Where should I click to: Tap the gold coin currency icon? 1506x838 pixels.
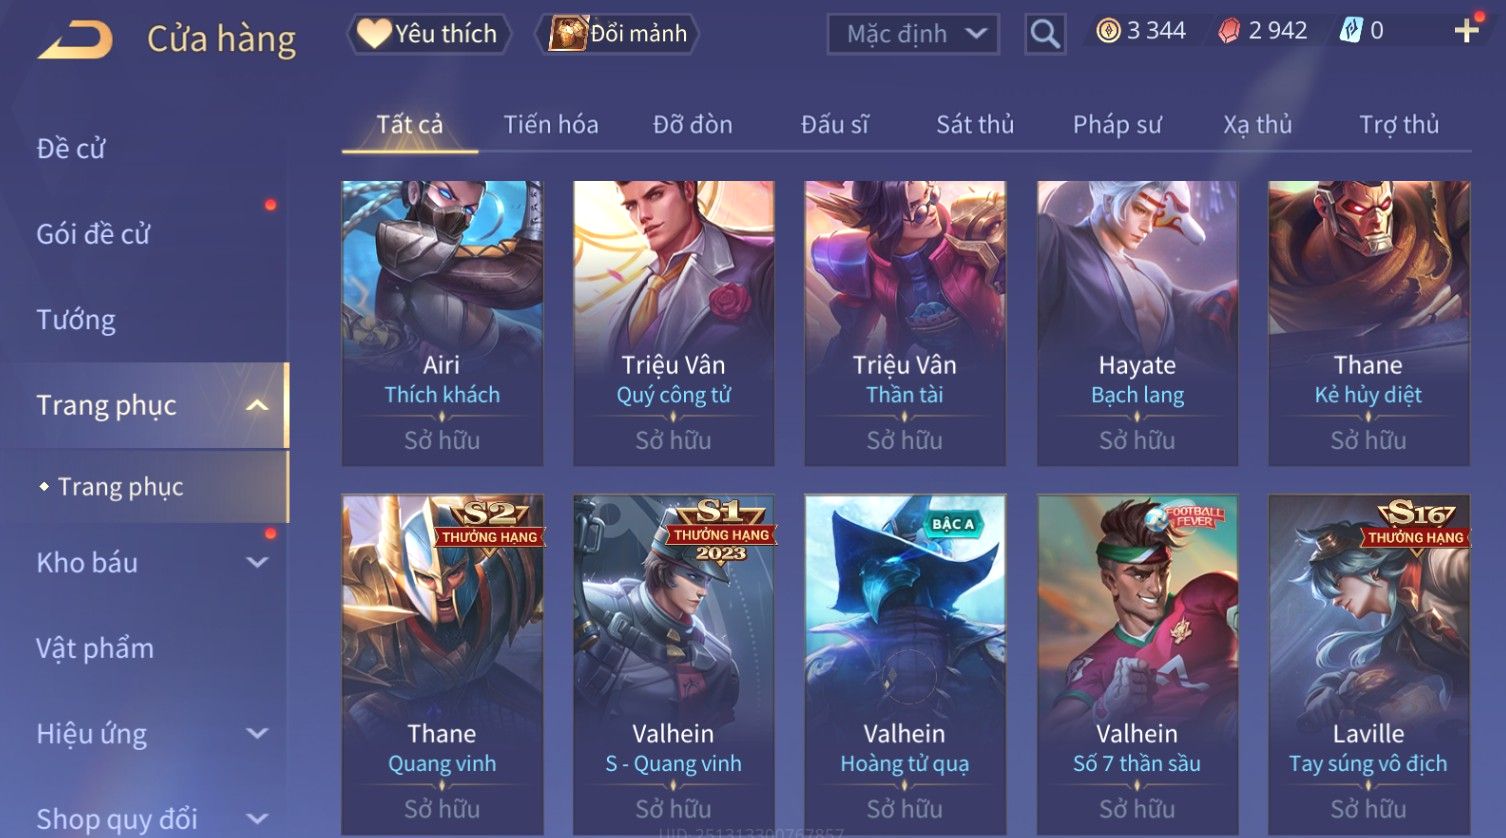coord(1108,31)
